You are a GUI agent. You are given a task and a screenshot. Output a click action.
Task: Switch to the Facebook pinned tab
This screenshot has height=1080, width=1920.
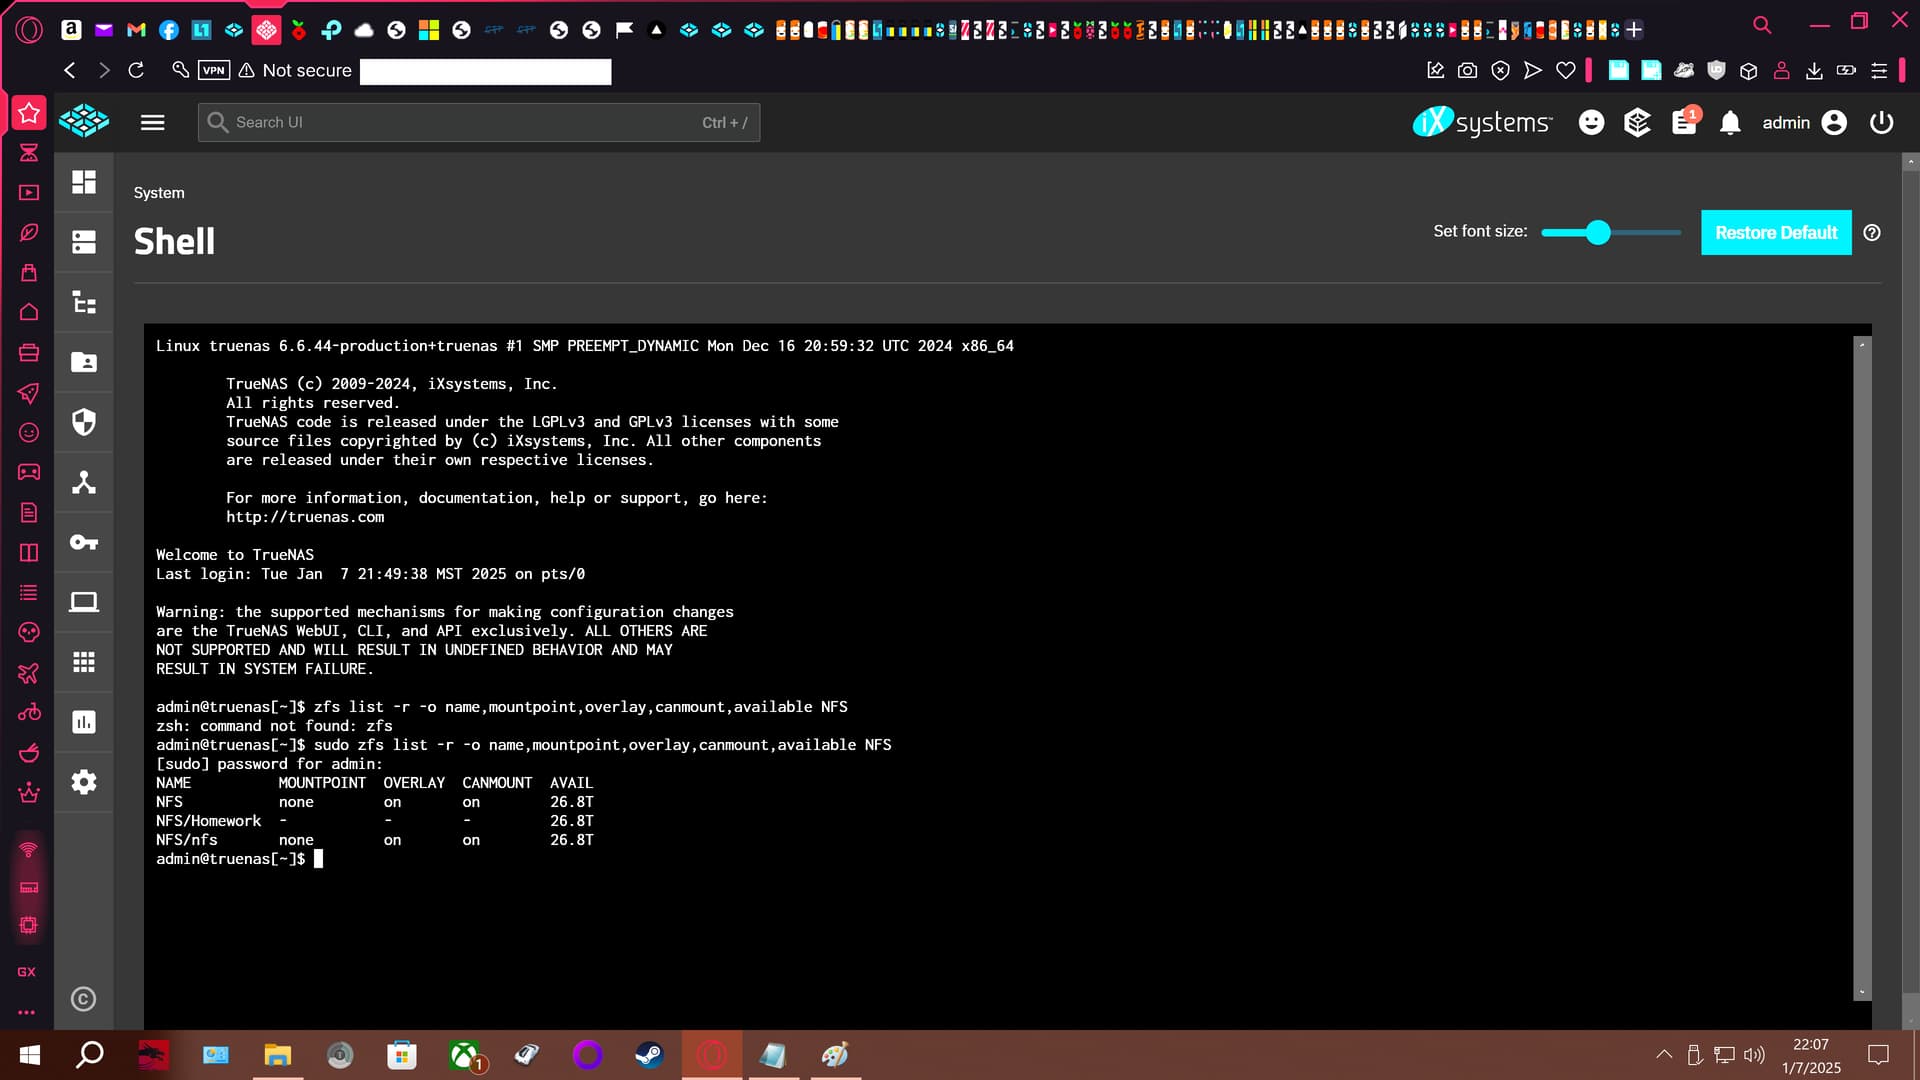(169, 30)
